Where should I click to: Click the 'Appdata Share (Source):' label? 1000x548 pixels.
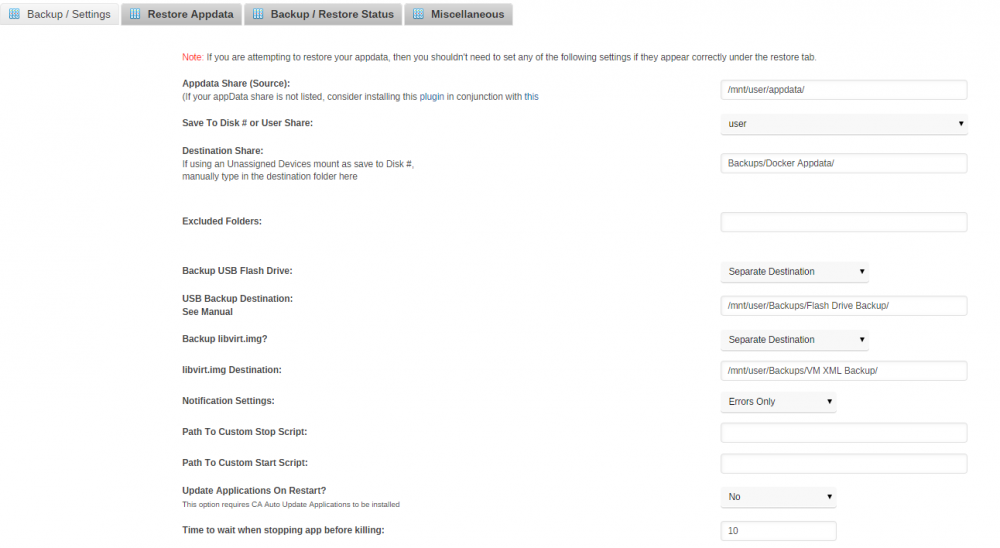(236, 84)
